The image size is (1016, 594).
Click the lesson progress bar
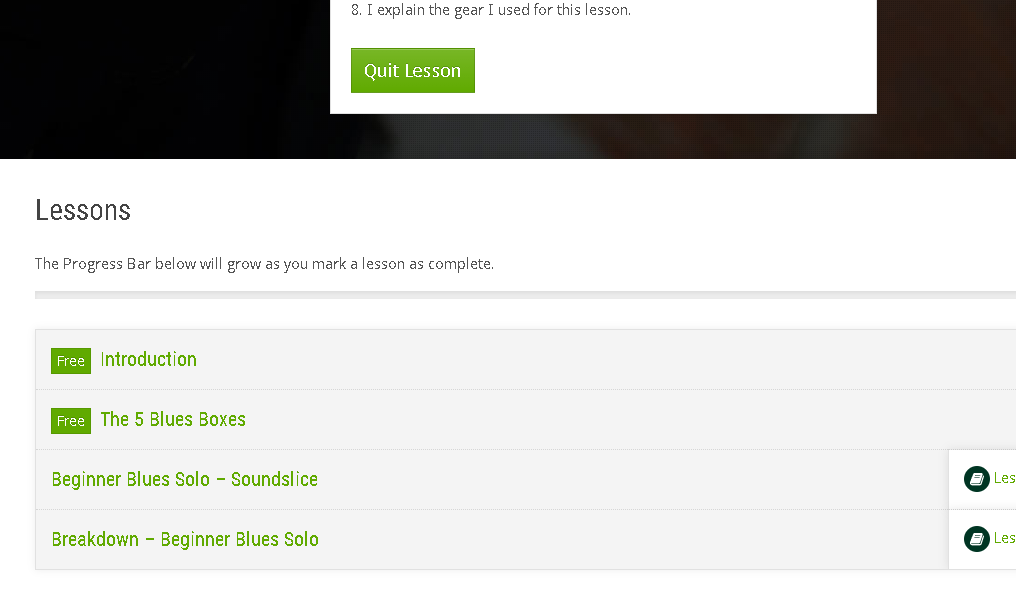tap(525, 295)
